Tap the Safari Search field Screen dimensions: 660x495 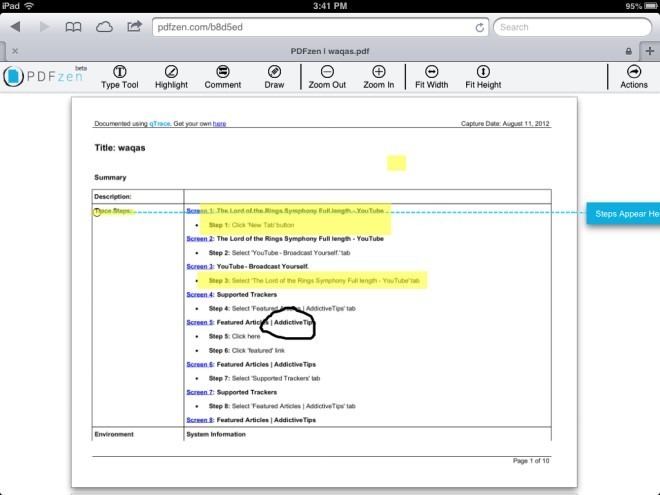pos(572,27)
